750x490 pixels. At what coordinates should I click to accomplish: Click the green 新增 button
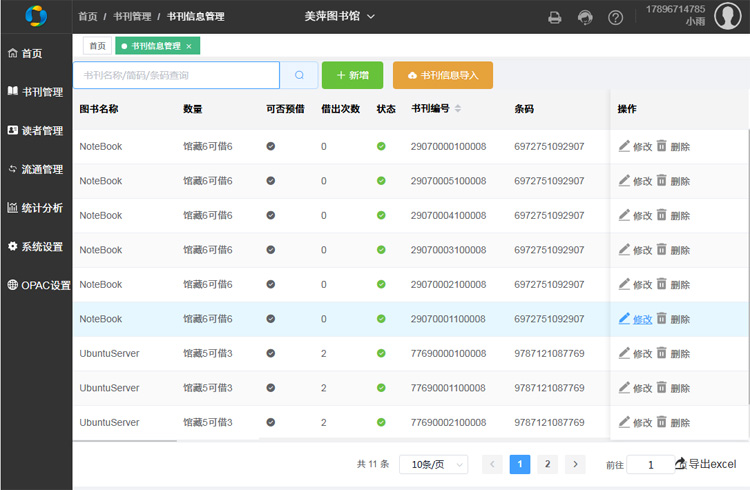pyautogui.click(x=352, y=75)
